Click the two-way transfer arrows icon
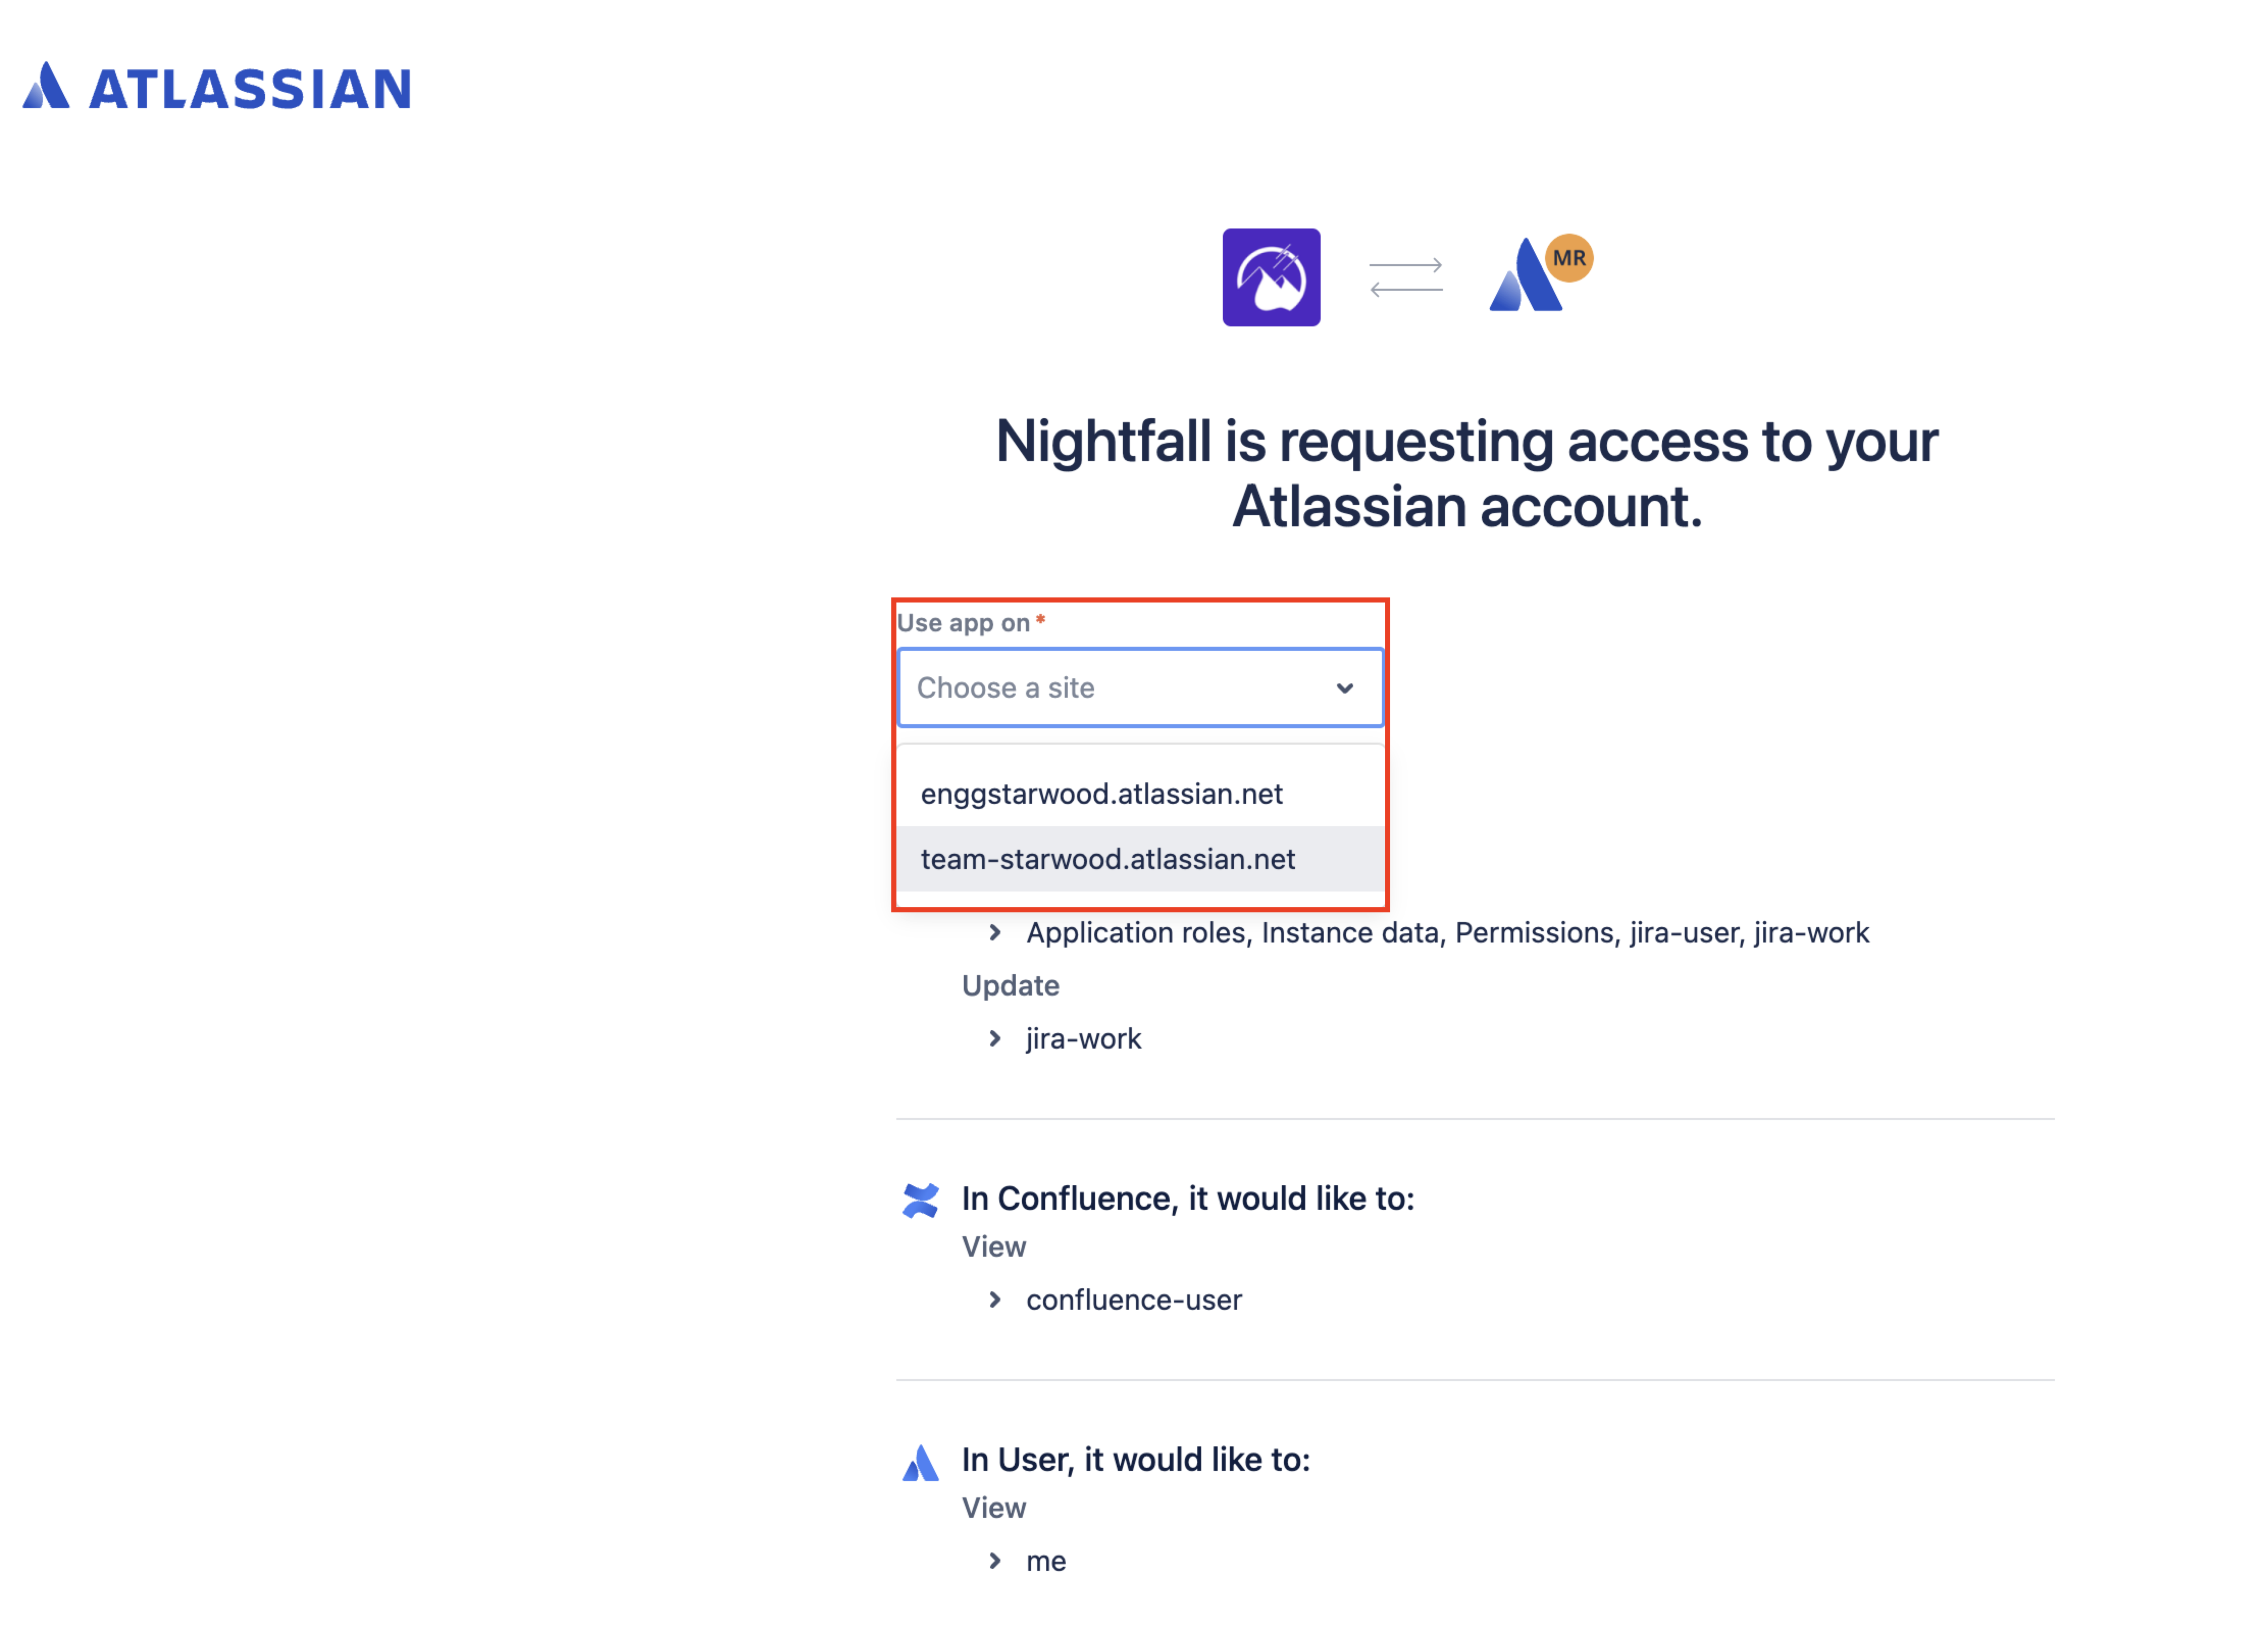Image resolution: width=2268 pixels, height=1630 pixels. [1405, 277]
